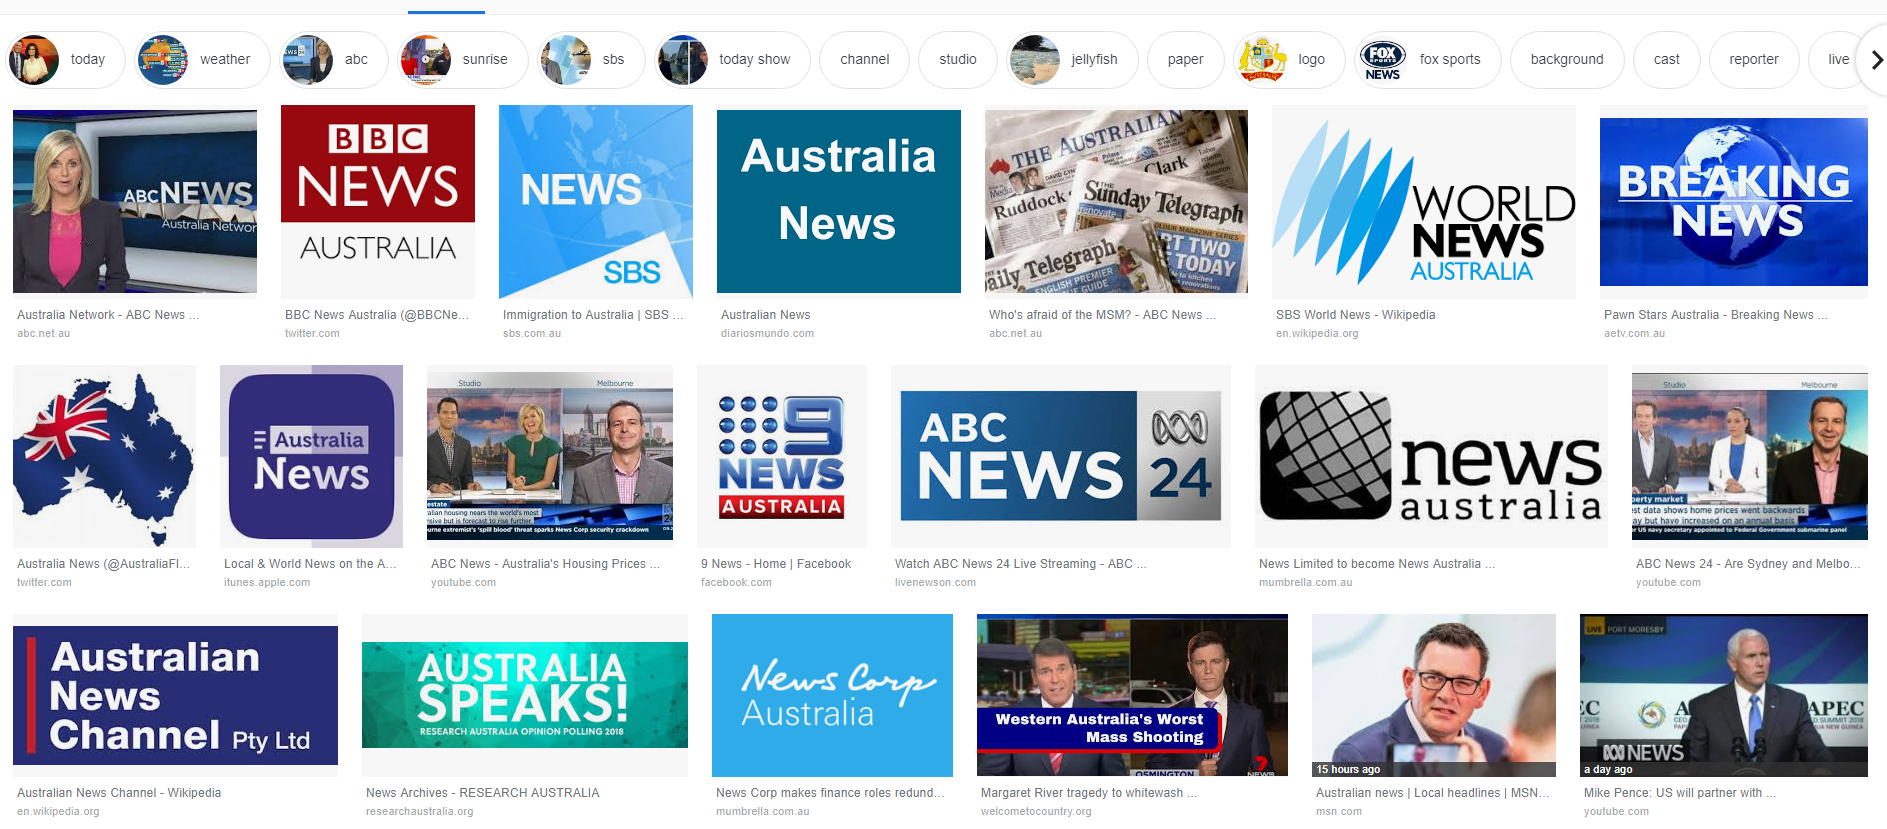Open 'News Archives - RESEARCH AUSTRALIA' link
This screenshot has height=829, width=1887.
[x=483, y=793]
